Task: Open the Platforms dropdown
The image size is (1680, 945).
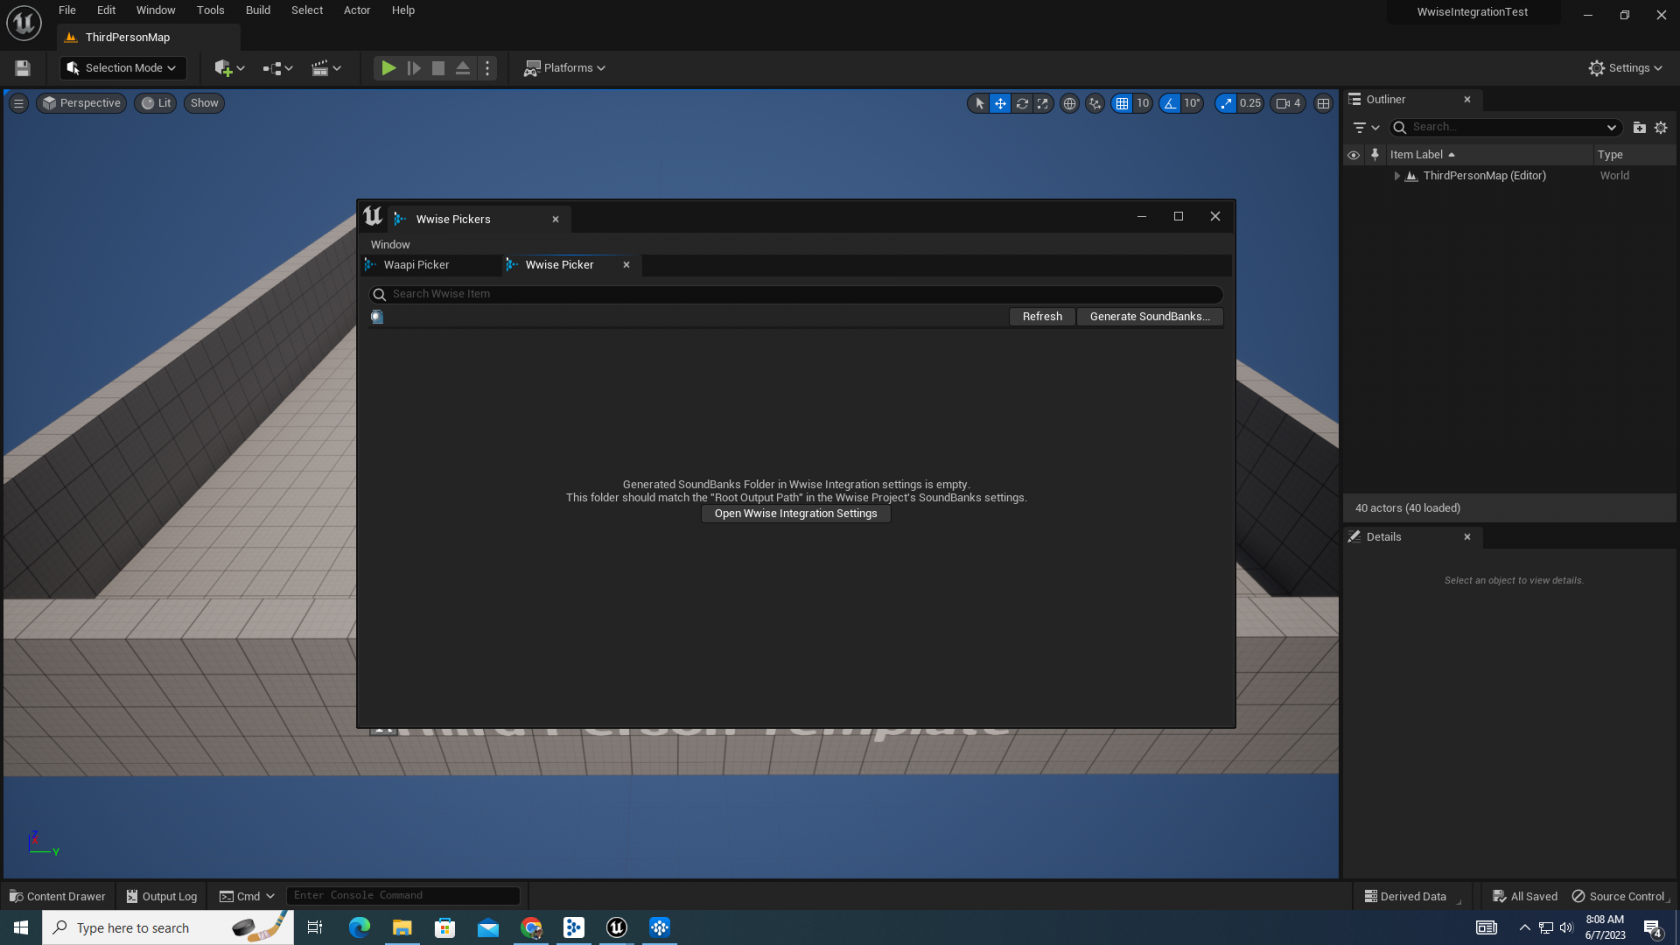Action: coord(565,68)
